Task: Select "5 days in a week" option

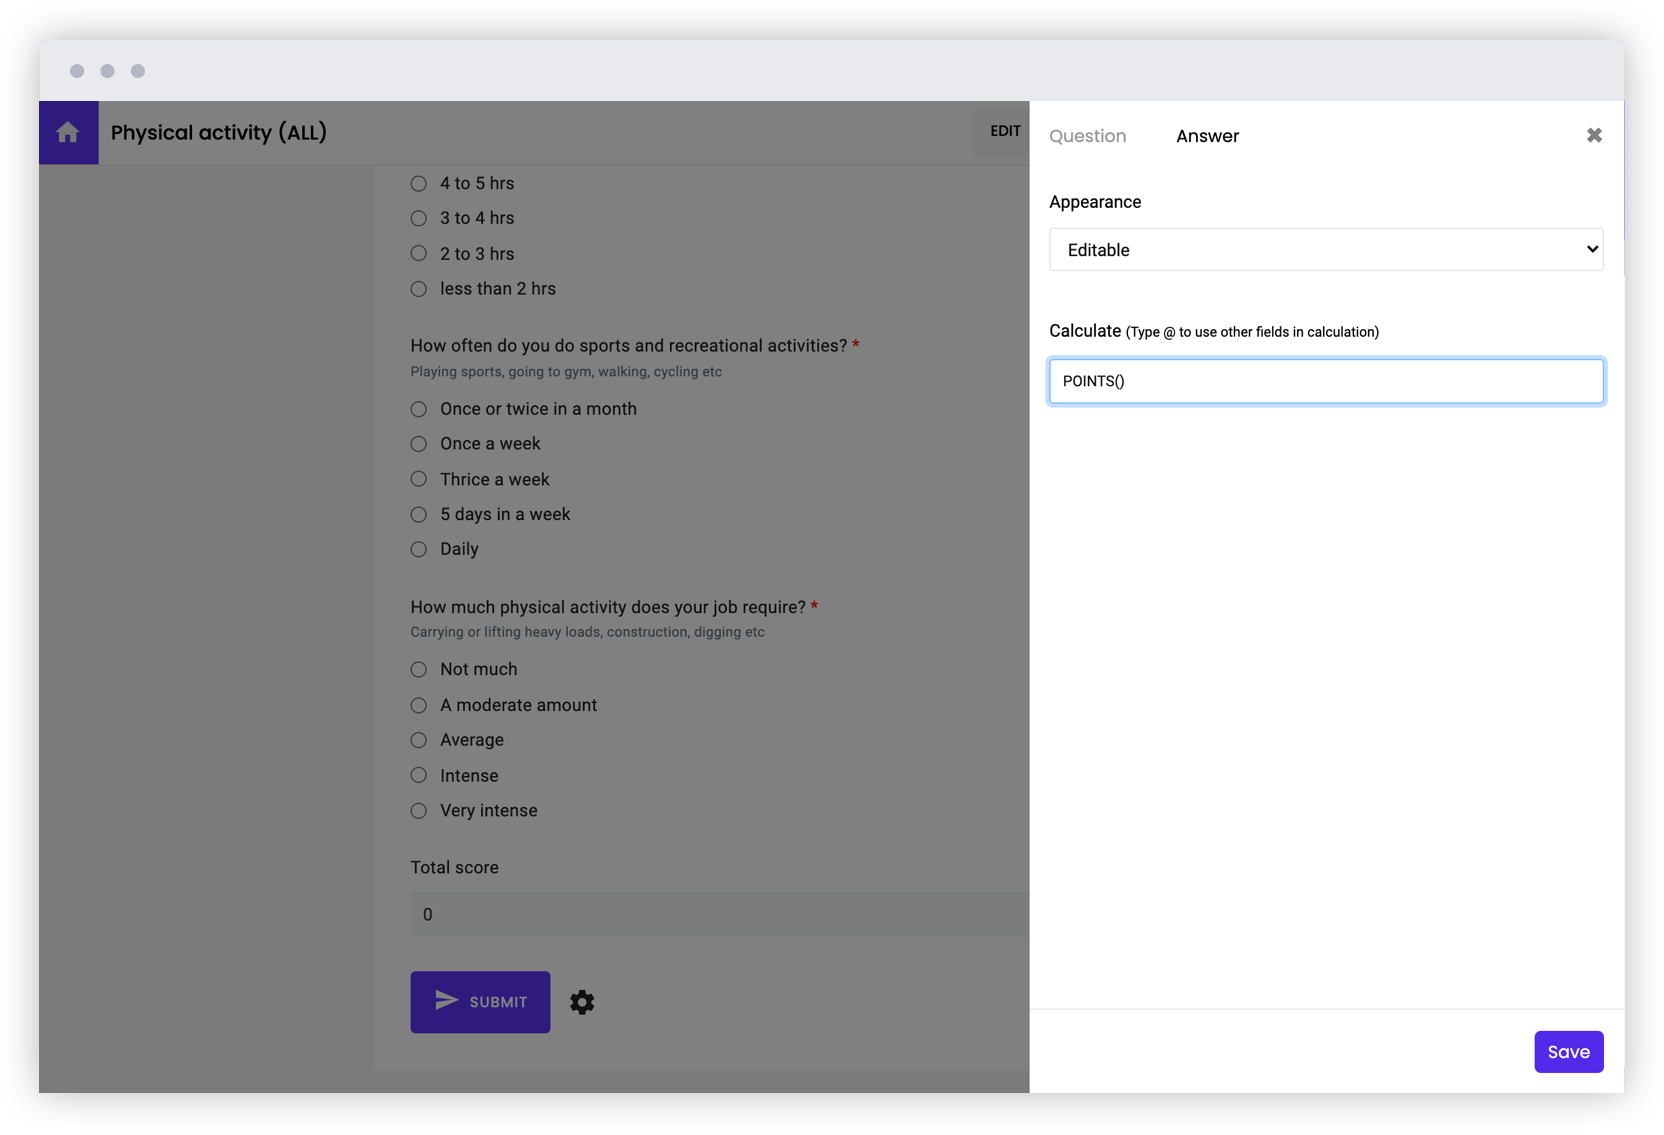Action: (x=418, y=514)
